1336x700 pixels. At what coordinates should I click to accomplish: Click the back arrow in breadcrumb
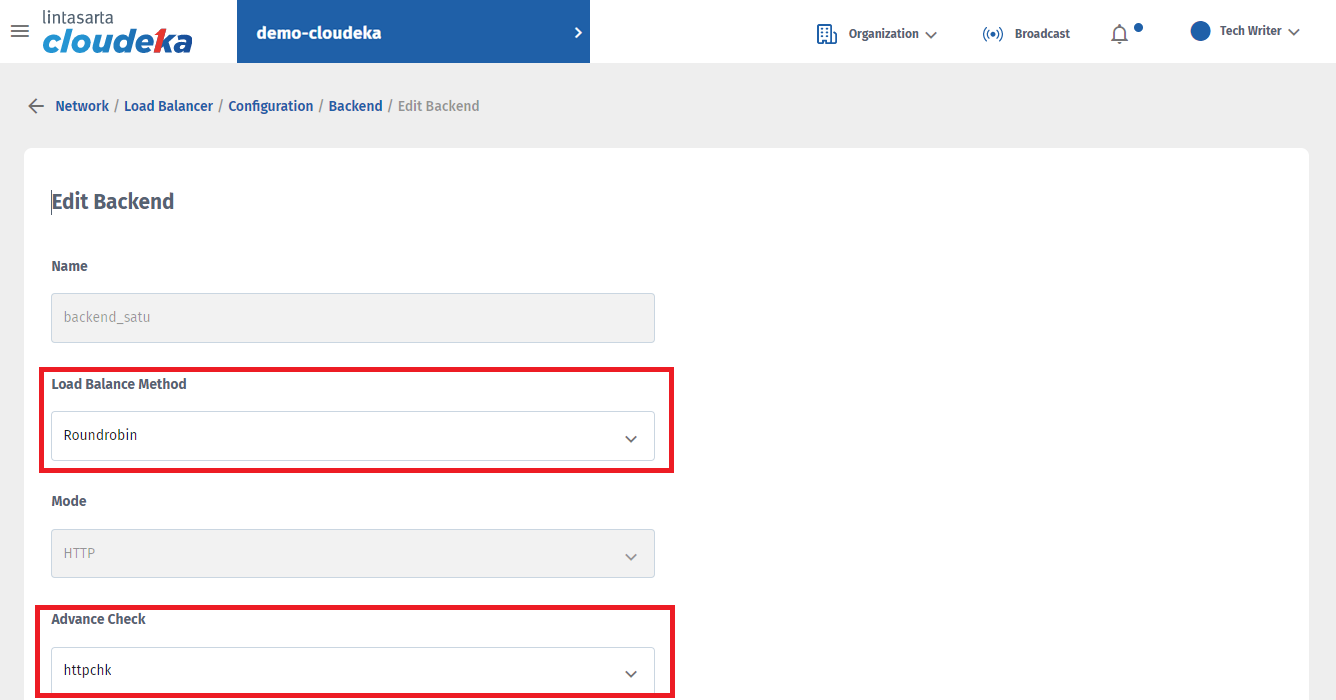coord(36,106)
